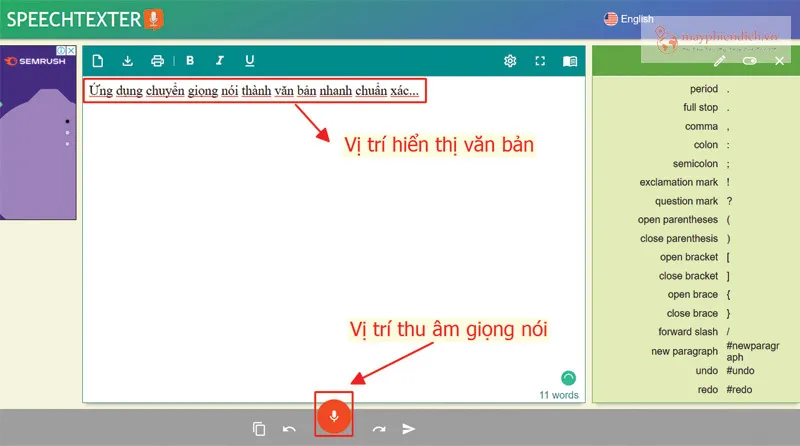The image size is (800, 446).
Task: Create a new document with page icon
Action: pyautogui.click(x=97, y=61)
